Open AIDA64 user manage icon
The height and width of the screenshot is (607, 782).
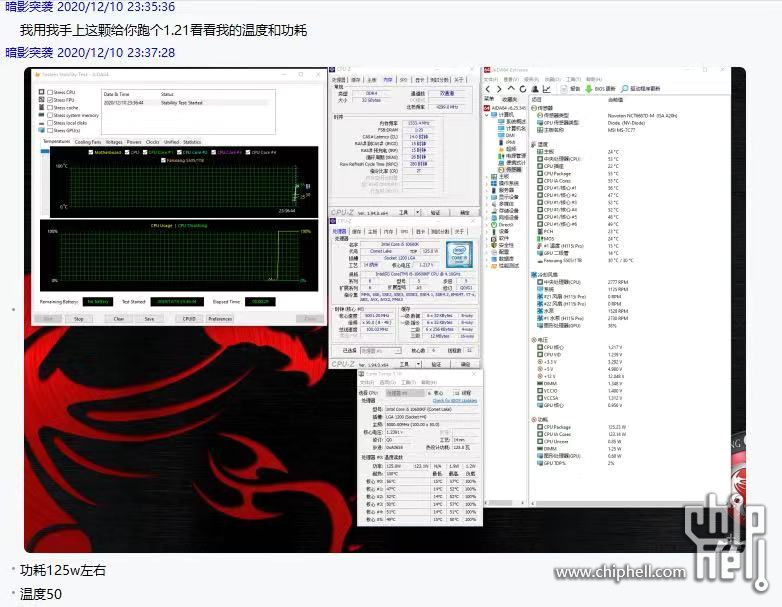(x=535, y=89)
